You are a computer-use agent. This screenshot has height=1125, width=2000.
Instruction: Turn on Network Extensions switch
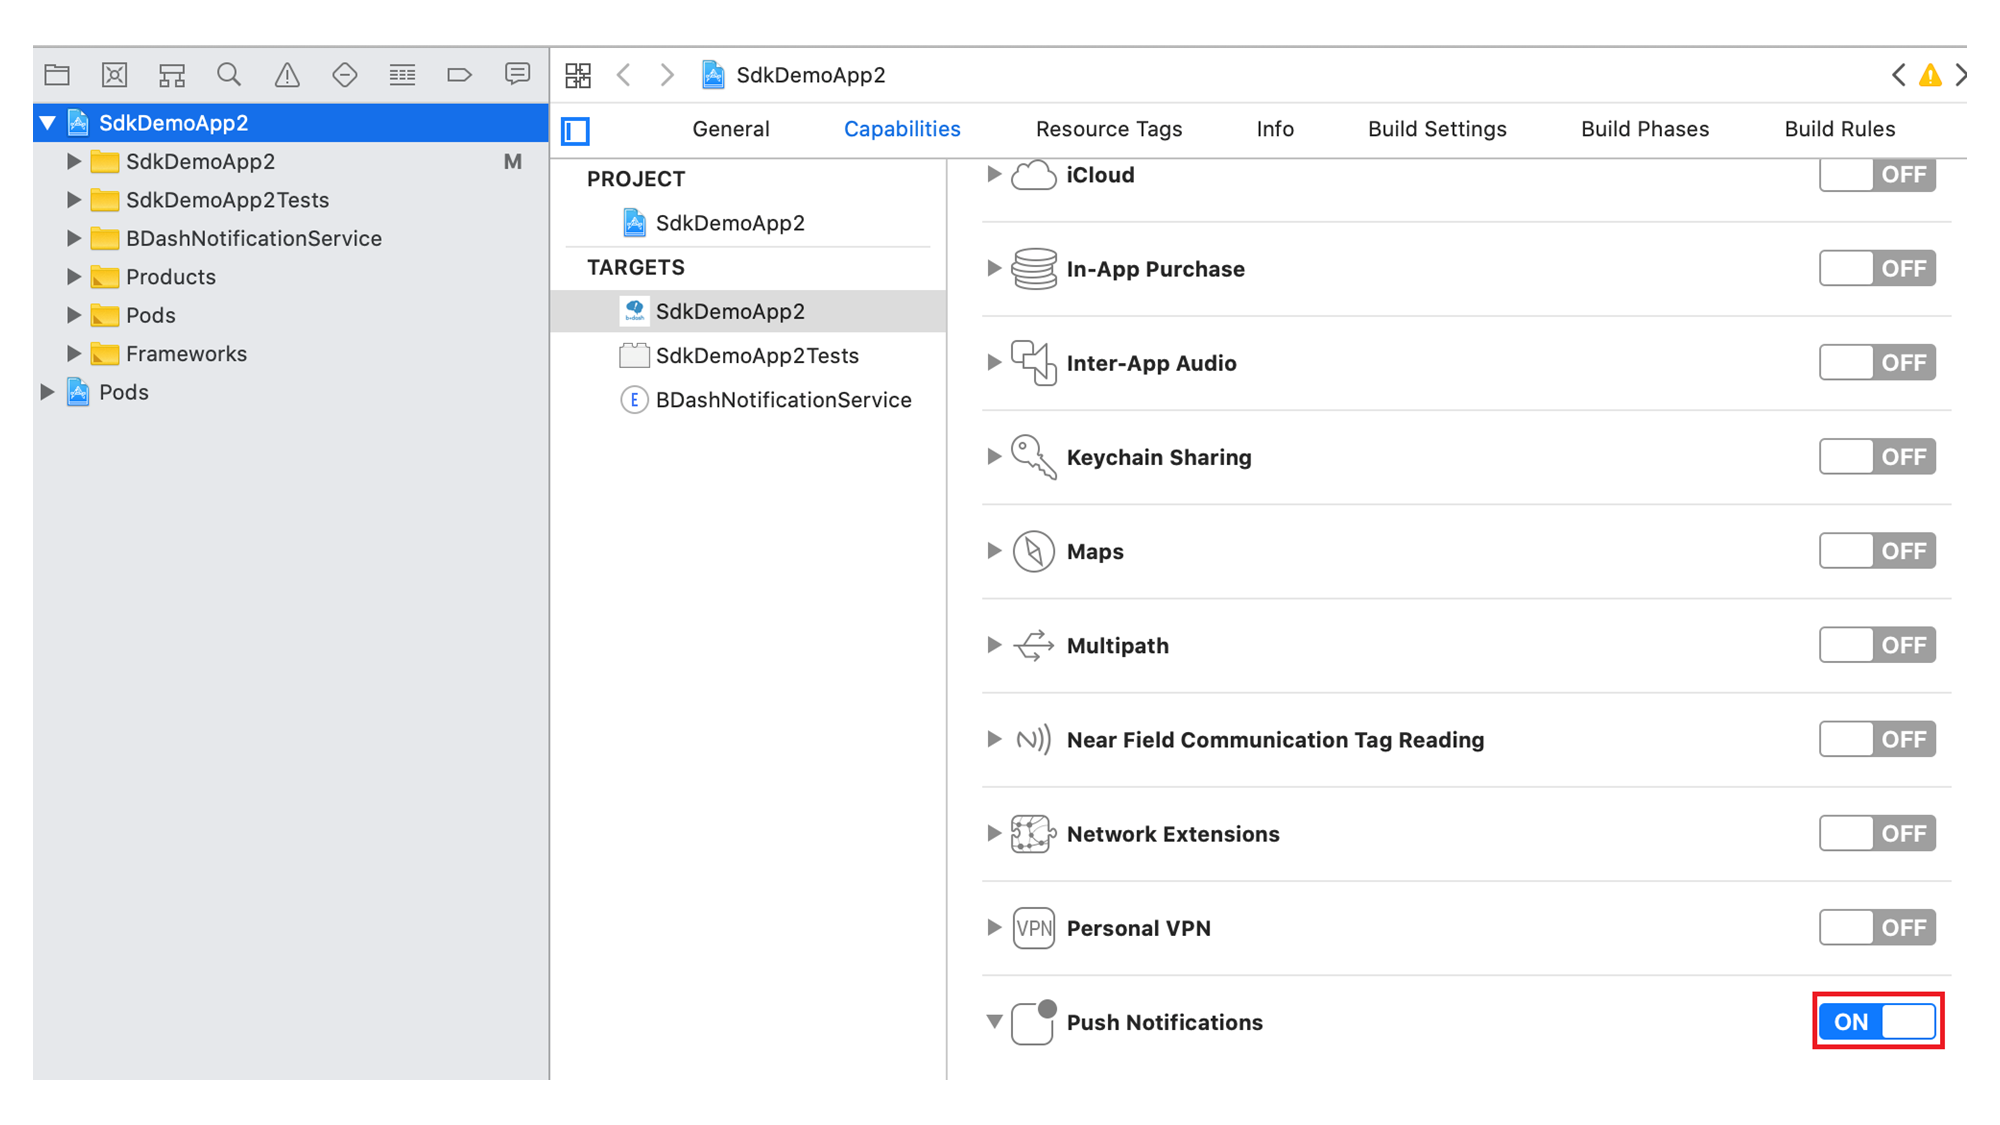point(1877,834)
